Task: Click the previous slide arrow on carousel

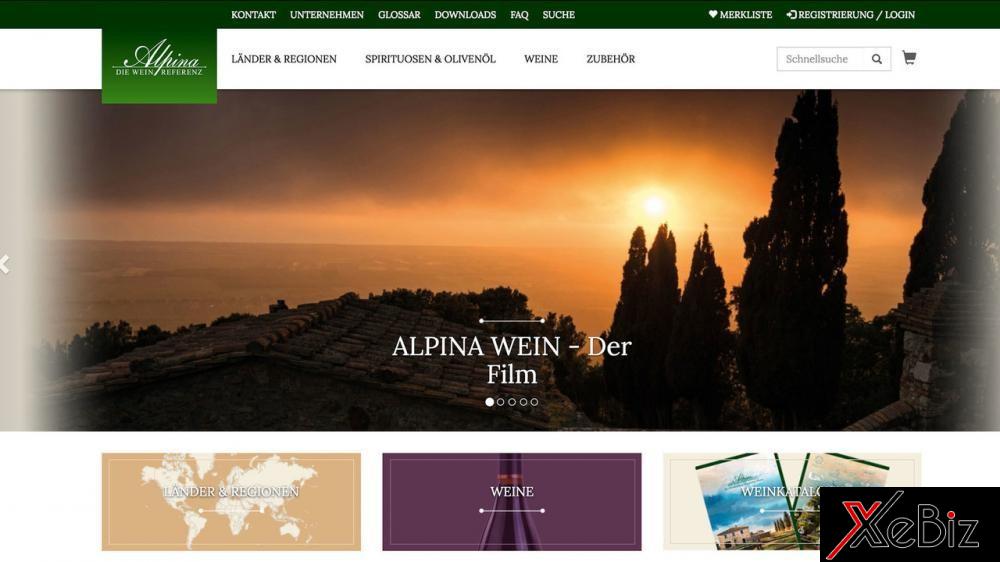Action: click(5, 263)
